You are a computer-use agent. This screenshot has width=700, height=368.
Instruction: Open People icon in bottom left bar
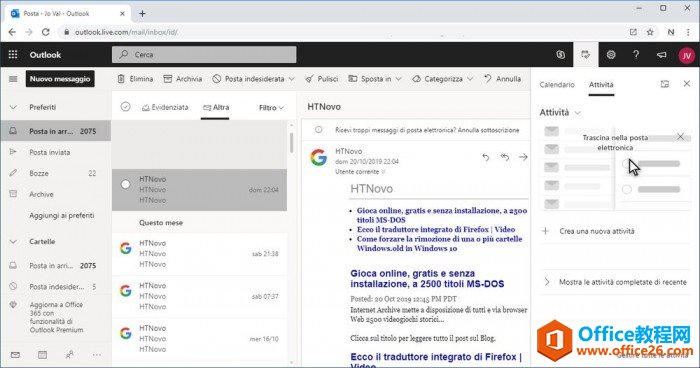70,355
